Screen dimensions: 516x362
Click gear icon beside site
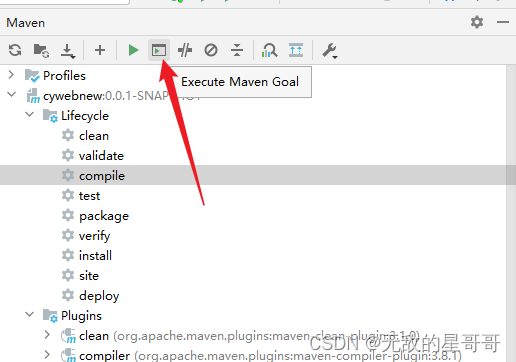point(68,275)
